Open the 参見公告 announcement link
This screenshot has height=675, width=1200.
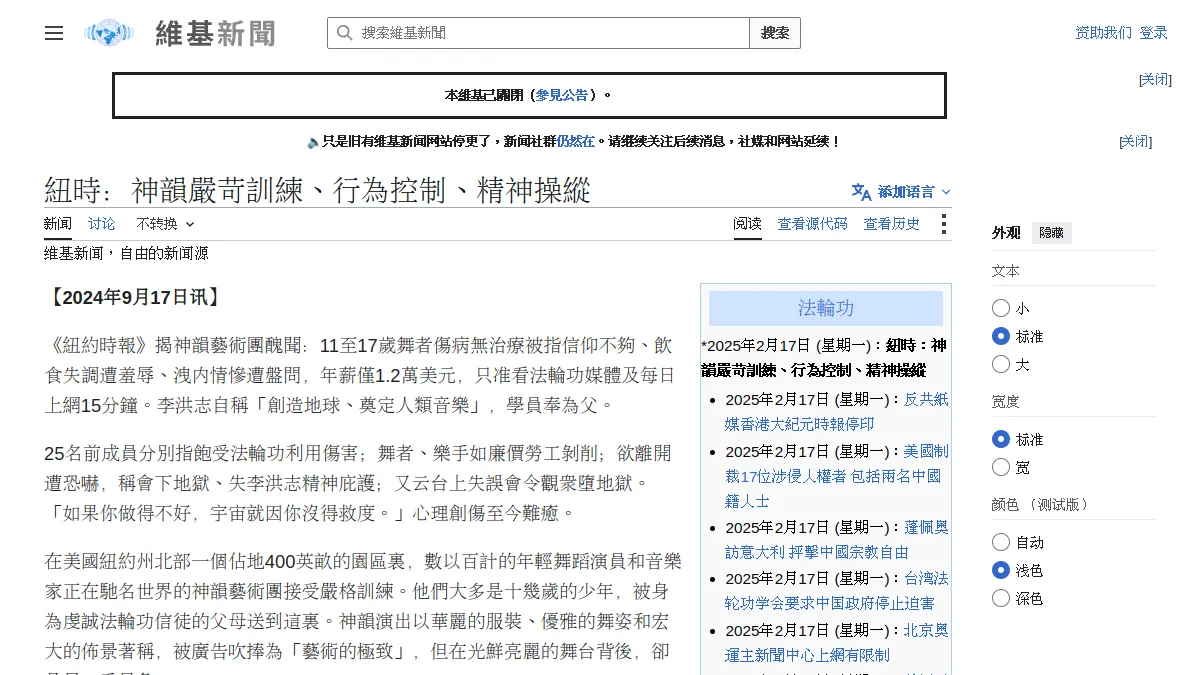562,95
